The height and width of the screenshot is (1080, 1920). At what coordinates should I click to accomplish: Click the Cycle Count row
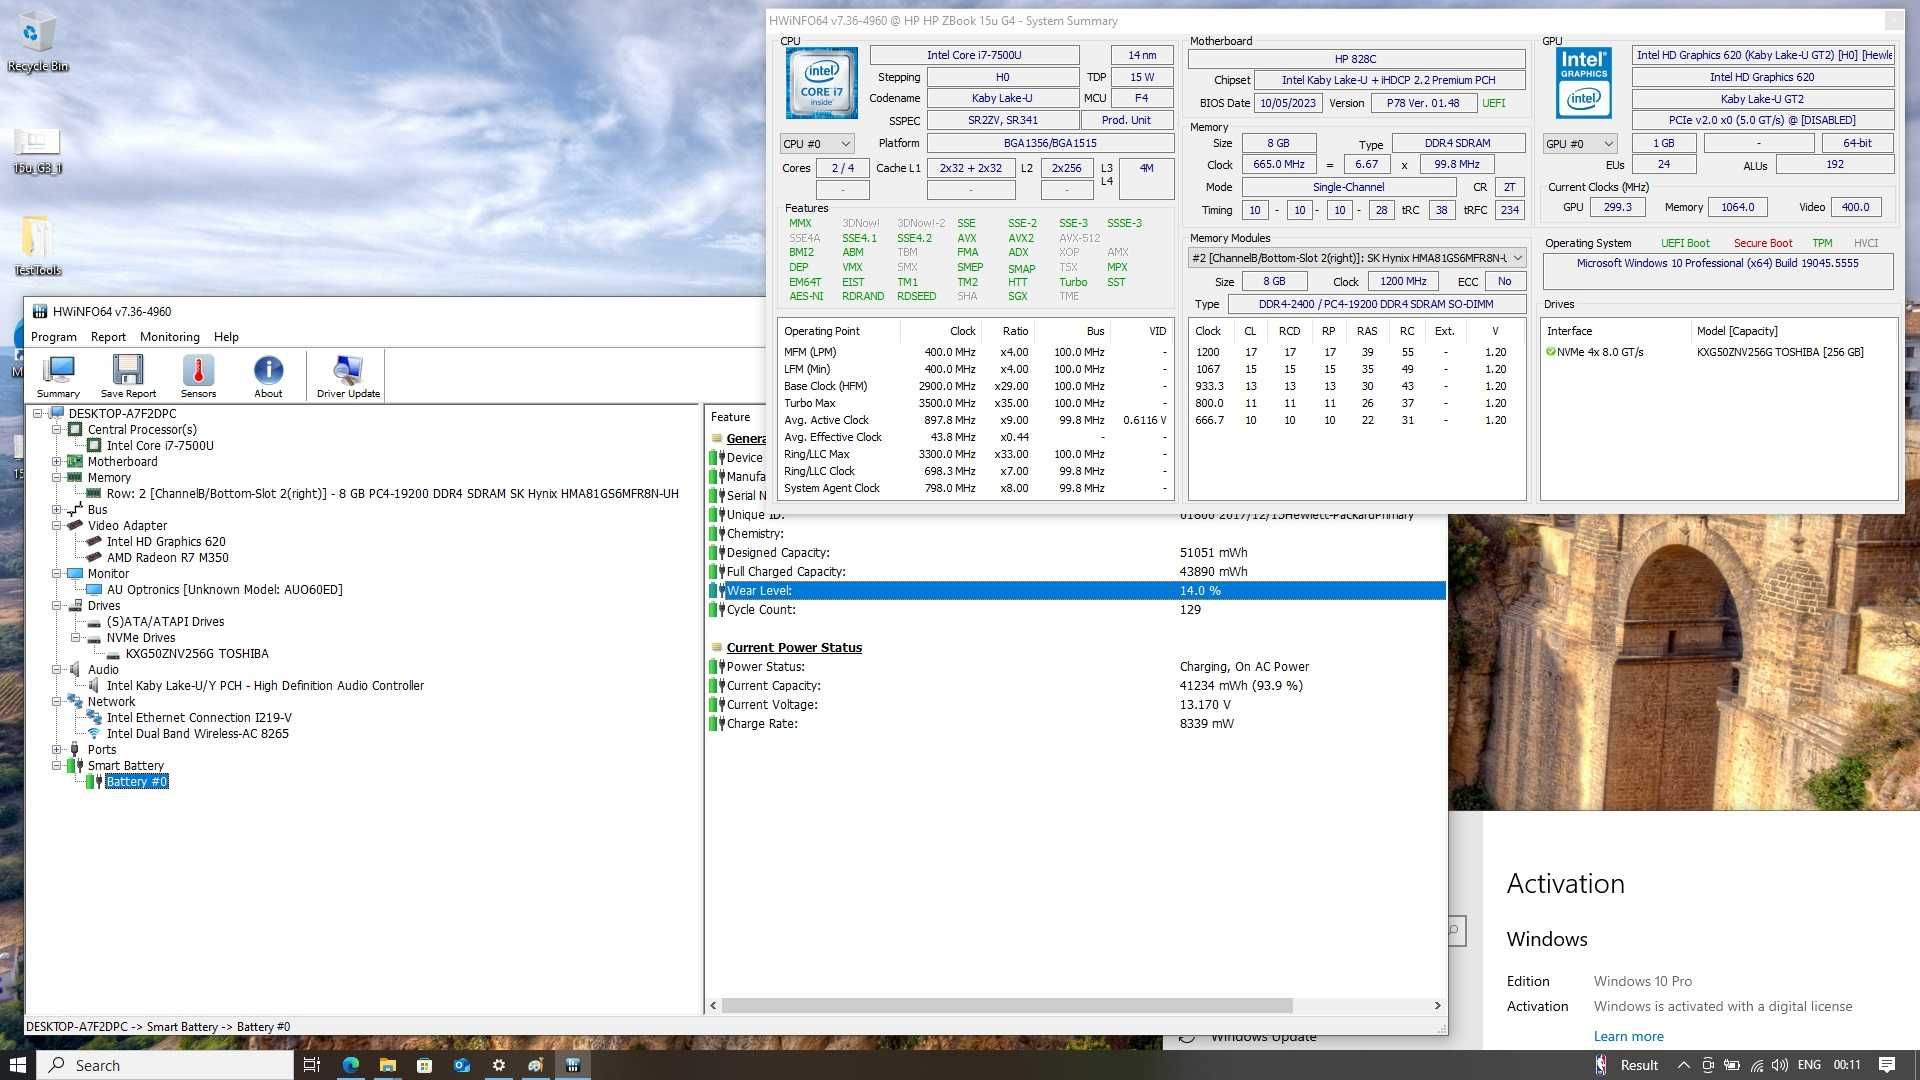(x=1077, y=609)
